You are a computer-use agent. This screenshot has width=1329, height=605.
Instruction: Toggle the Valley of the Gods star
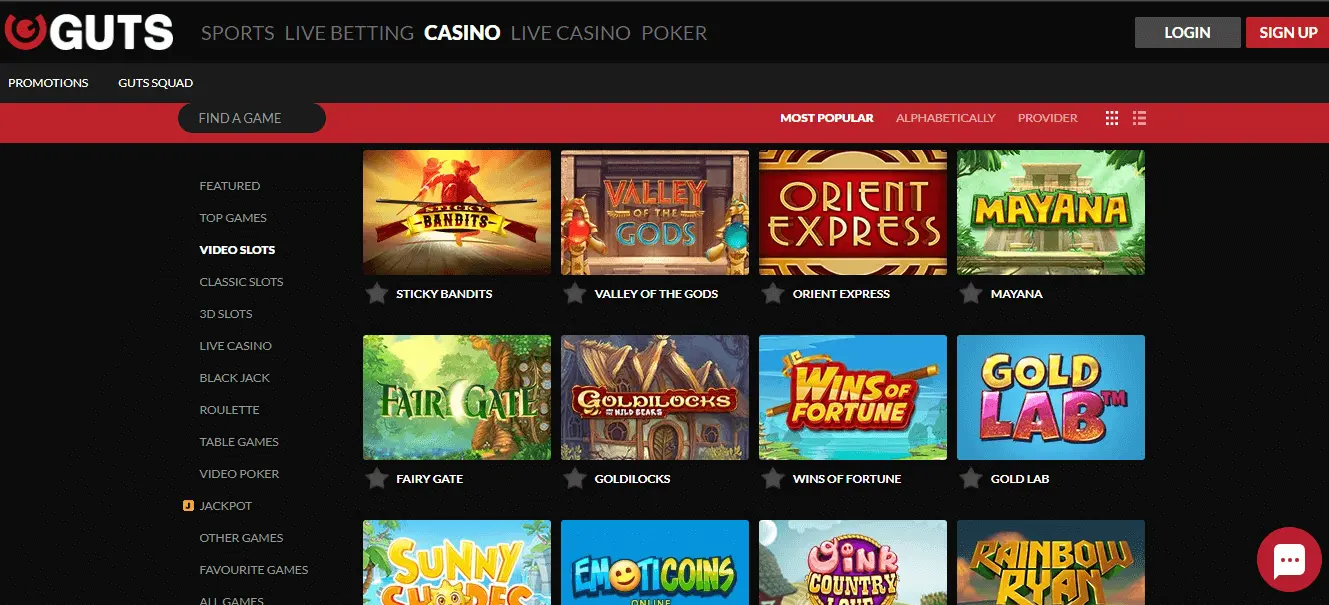(x=574, y=294)
